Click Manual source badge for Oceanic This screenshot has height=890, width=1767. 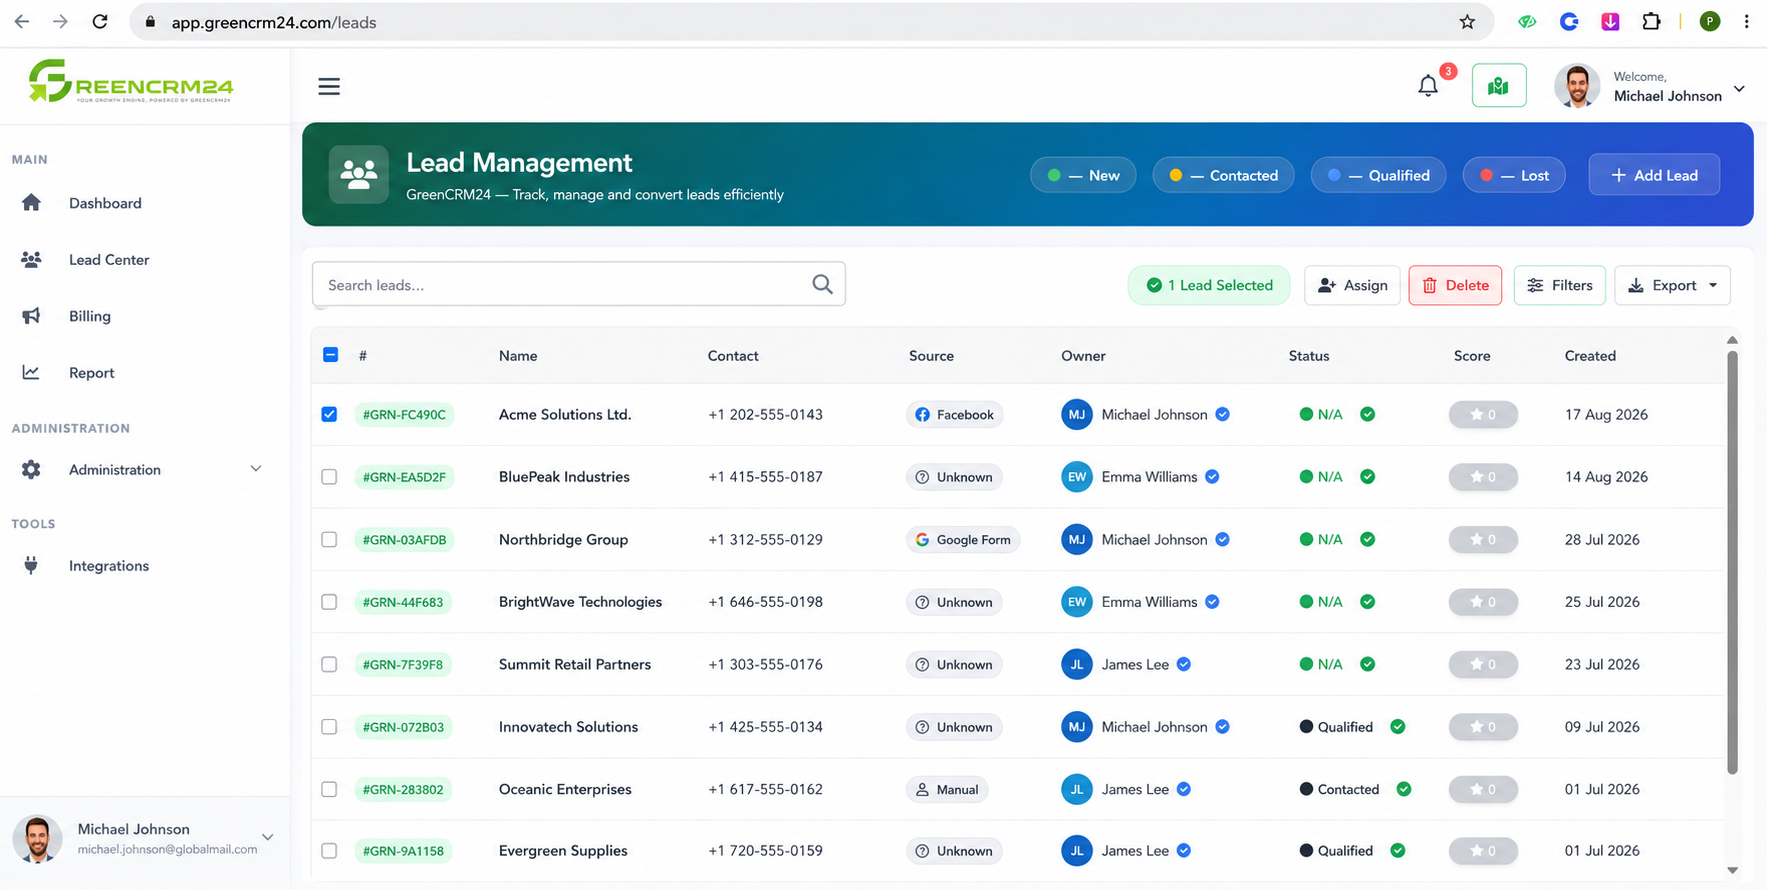[x=947, y=789]
